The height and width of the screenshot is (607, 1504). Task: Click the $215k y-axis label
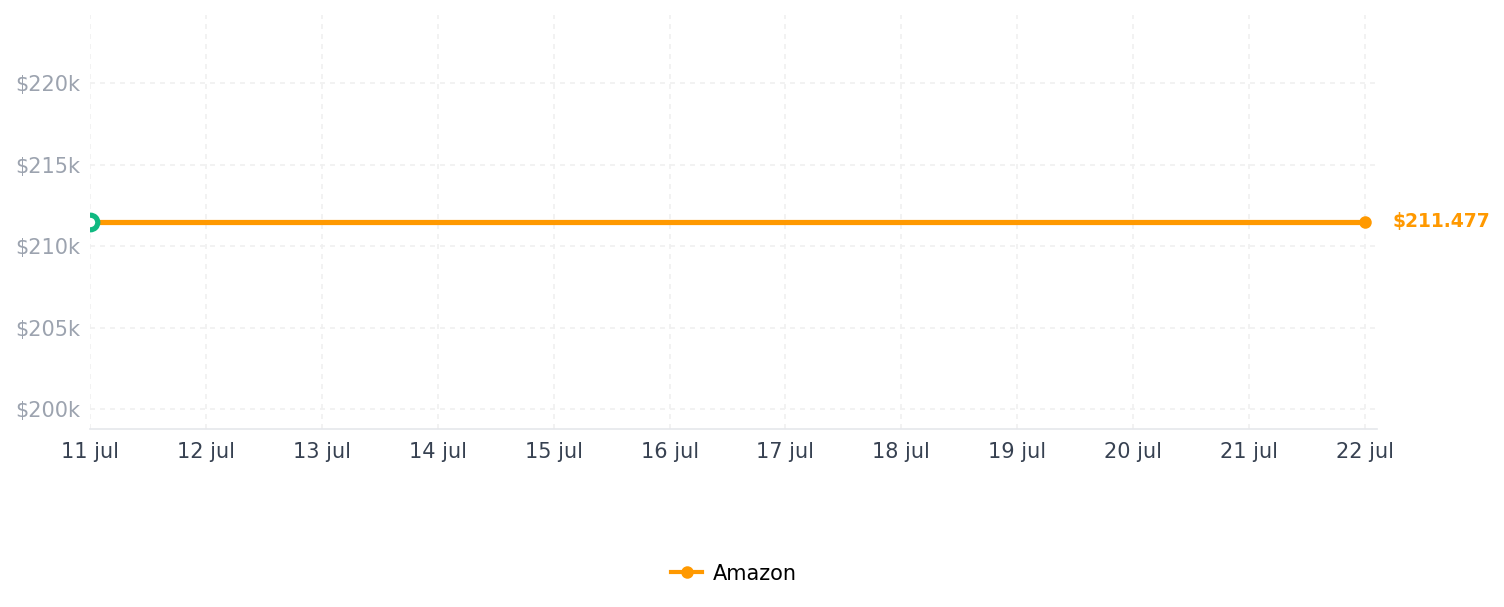click(x=47, y=166)
